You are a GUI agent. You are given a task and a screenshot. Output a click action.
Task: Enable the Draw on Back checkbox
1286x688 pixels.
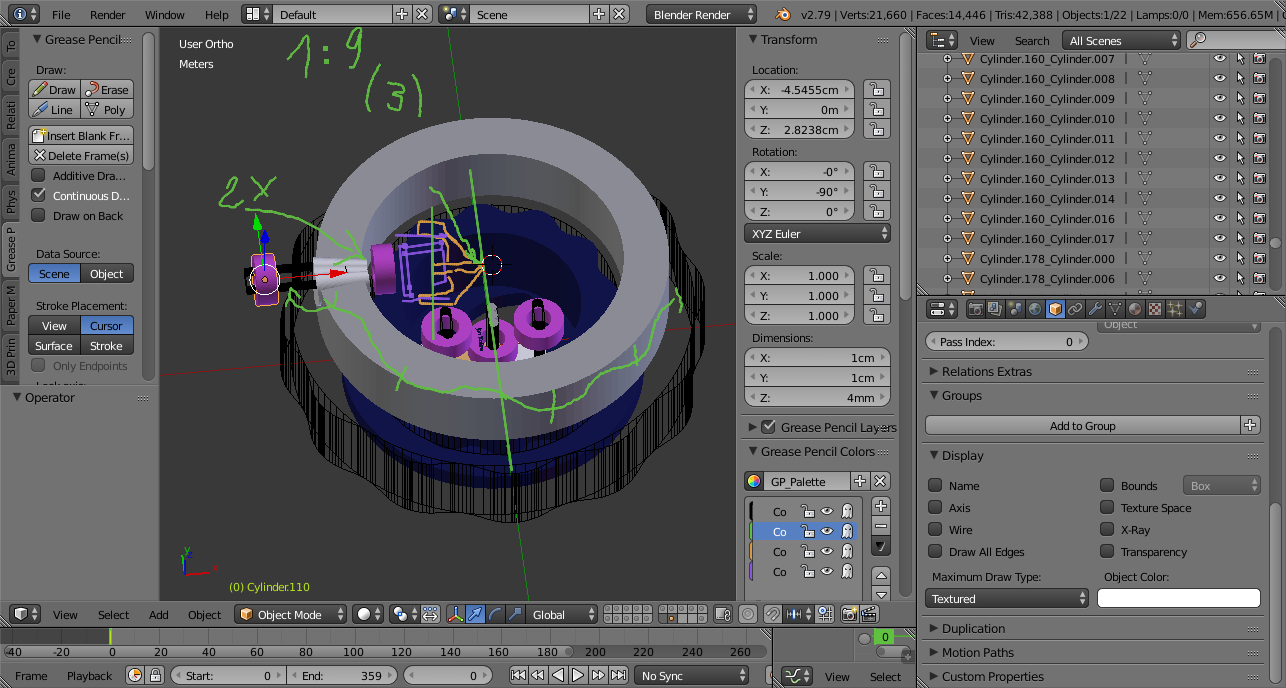point(39,215)
